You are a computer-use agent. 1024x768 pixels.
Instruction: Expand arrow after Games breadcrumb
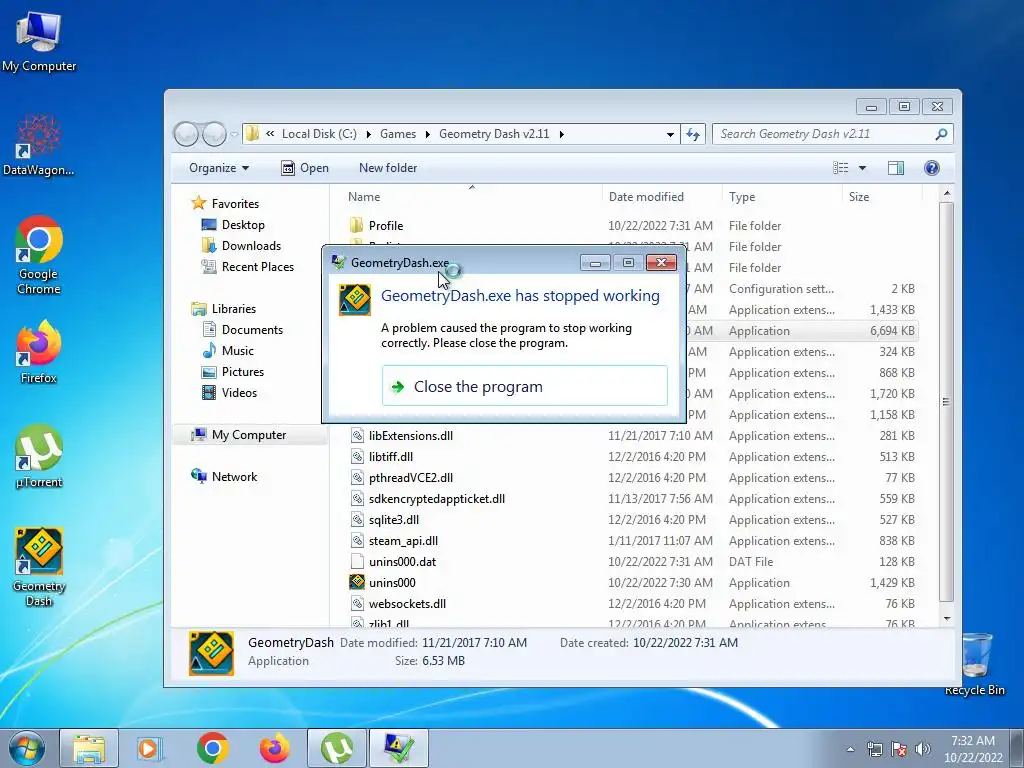tap(428, 134)
